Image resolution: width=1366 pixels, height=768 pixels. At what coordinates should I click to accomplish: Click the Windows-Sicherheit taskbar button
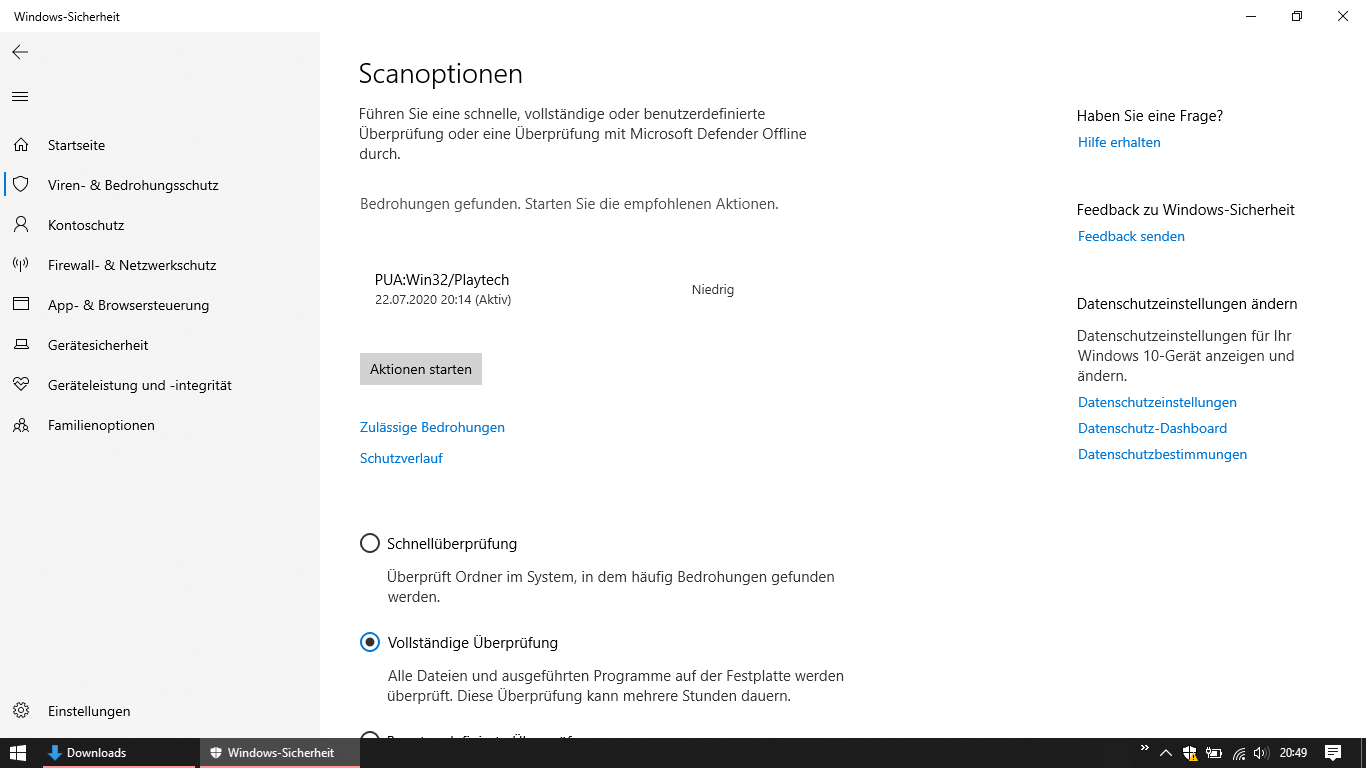[x=280, y=753]
